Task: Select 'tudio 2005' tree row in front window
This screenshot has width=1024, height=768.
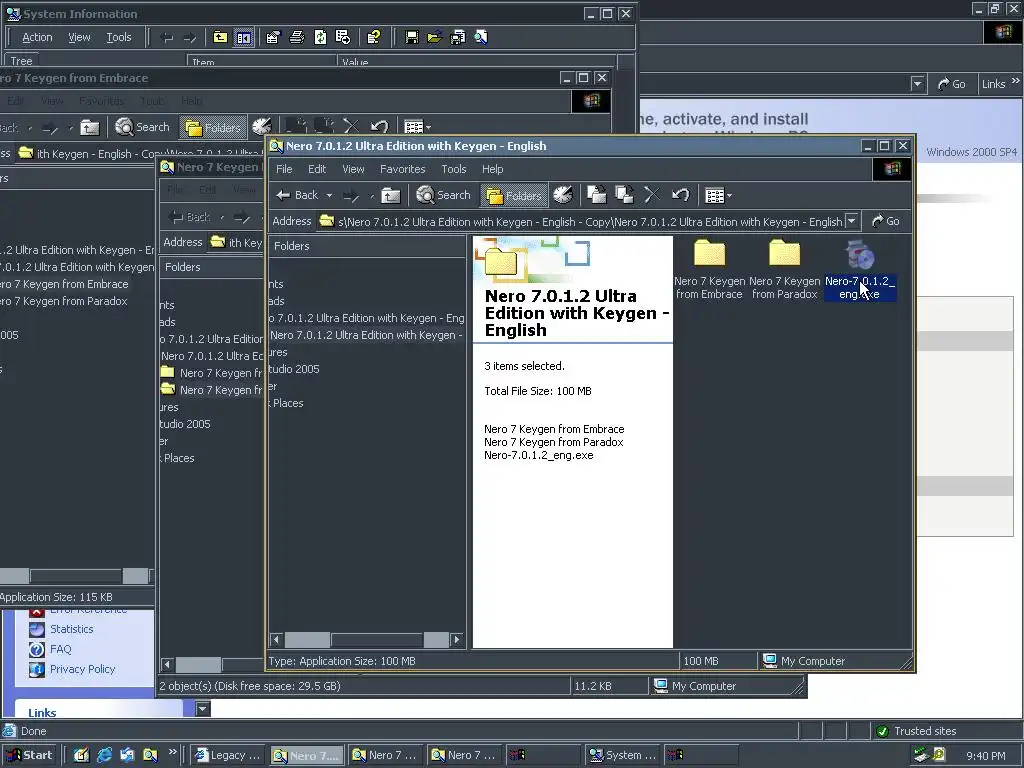Action: 294,369
